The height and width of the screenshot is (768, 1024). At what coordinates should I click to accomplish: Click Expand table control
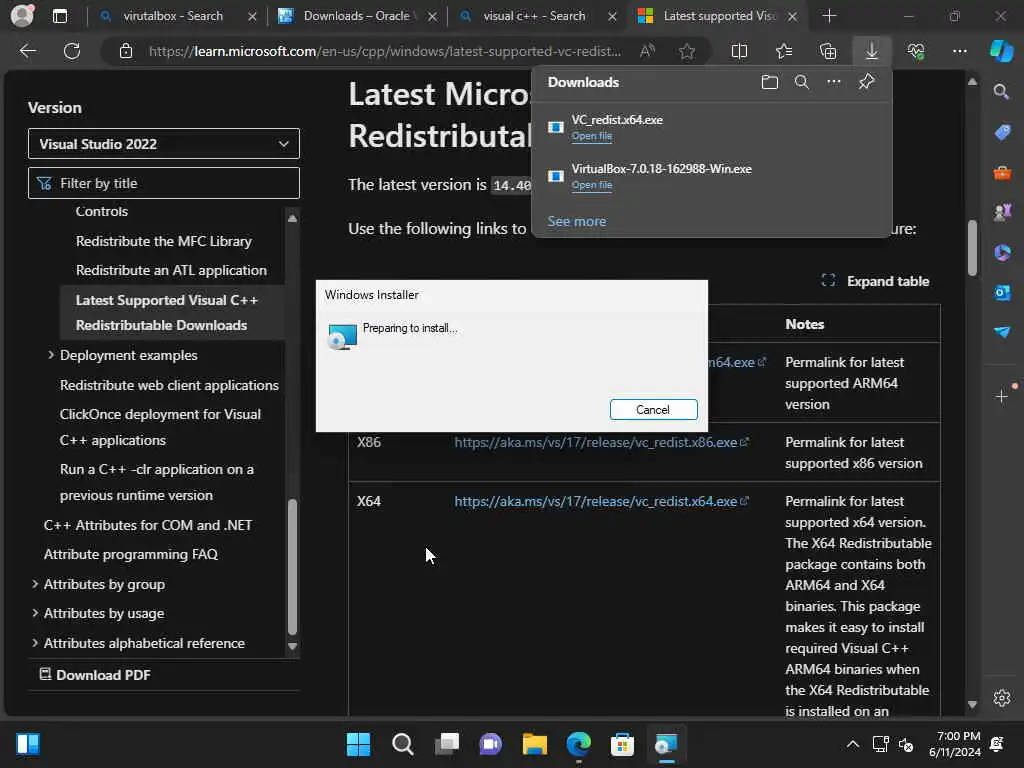pyautogui.click(x=875, y=281)
